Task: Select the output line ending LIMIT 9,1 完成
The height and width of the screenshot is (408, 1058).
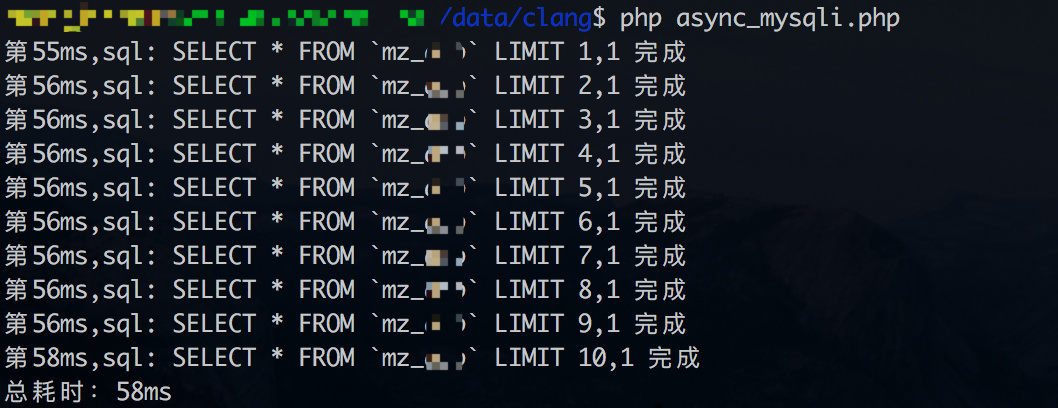Action: click(x=345, y=323)
